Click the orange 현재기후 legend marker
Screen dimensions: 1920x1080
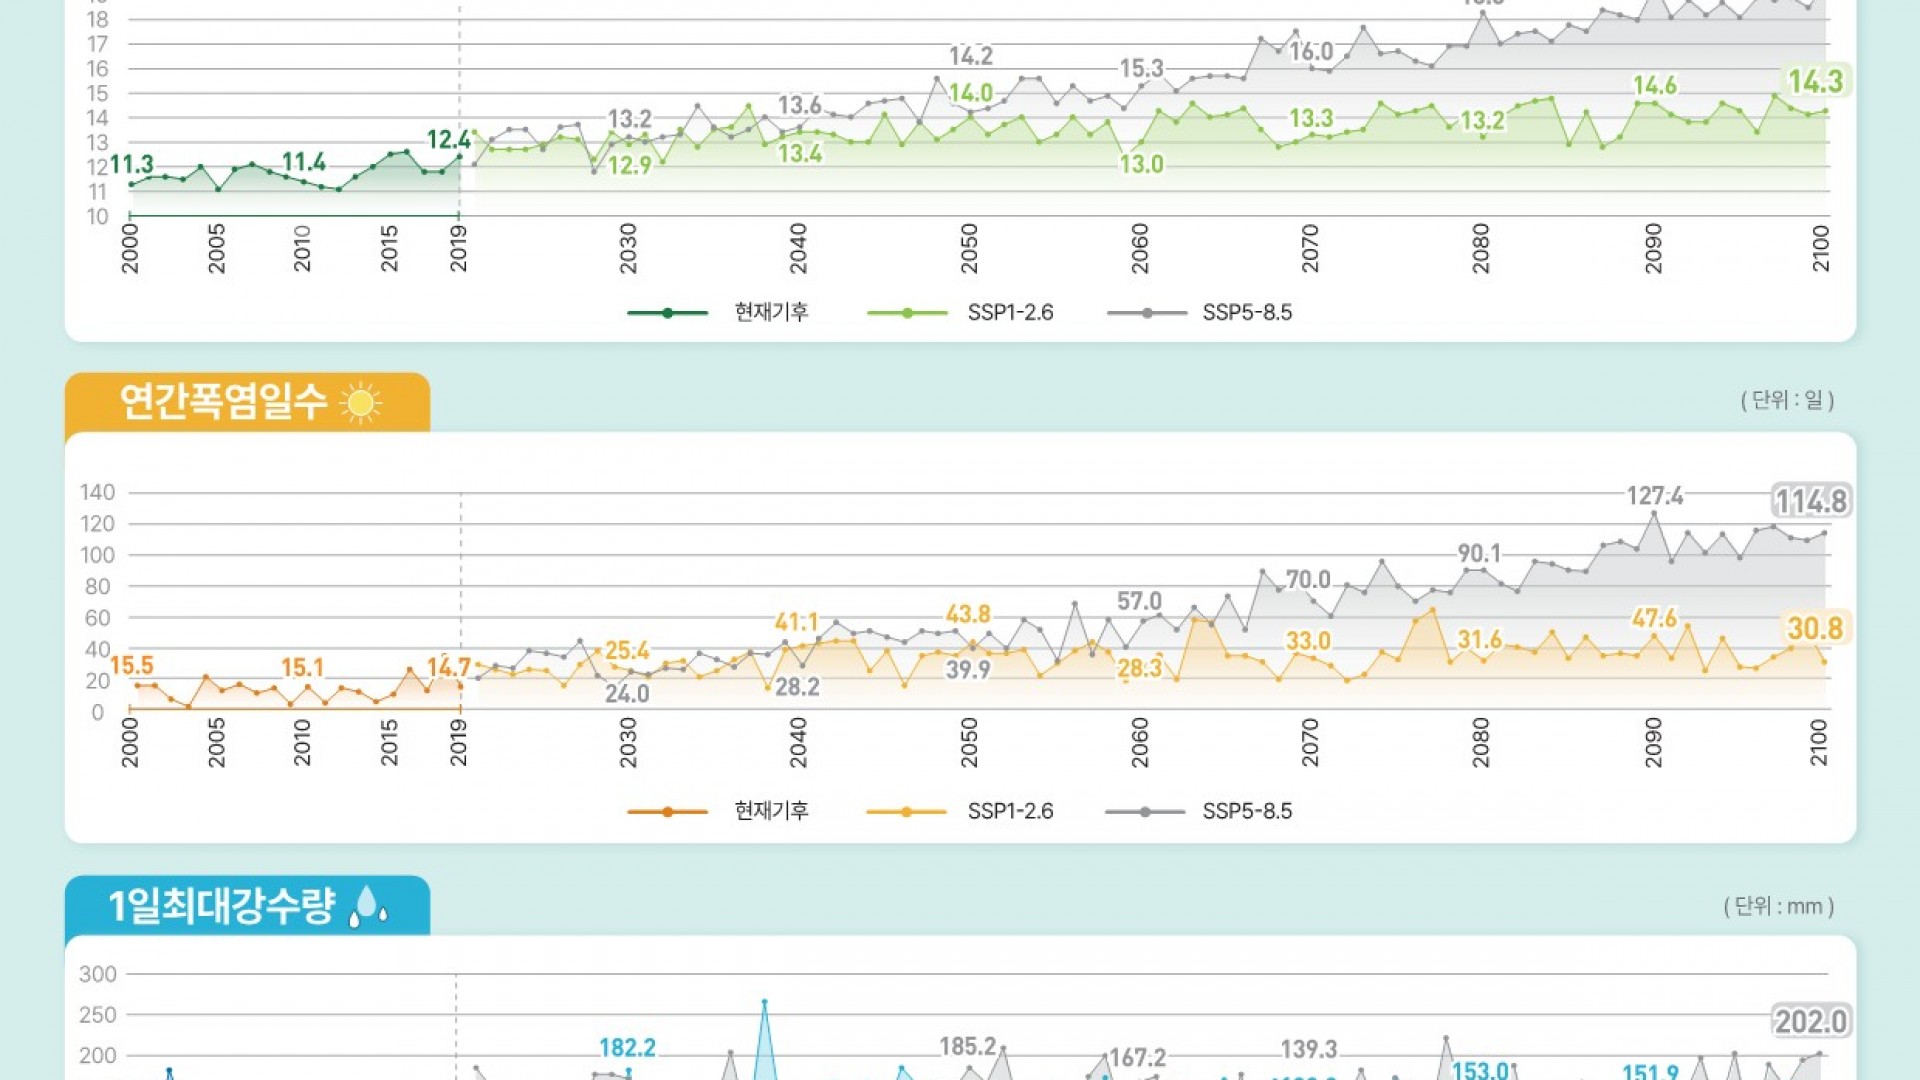pyautogui.click(x=667, y=812)
